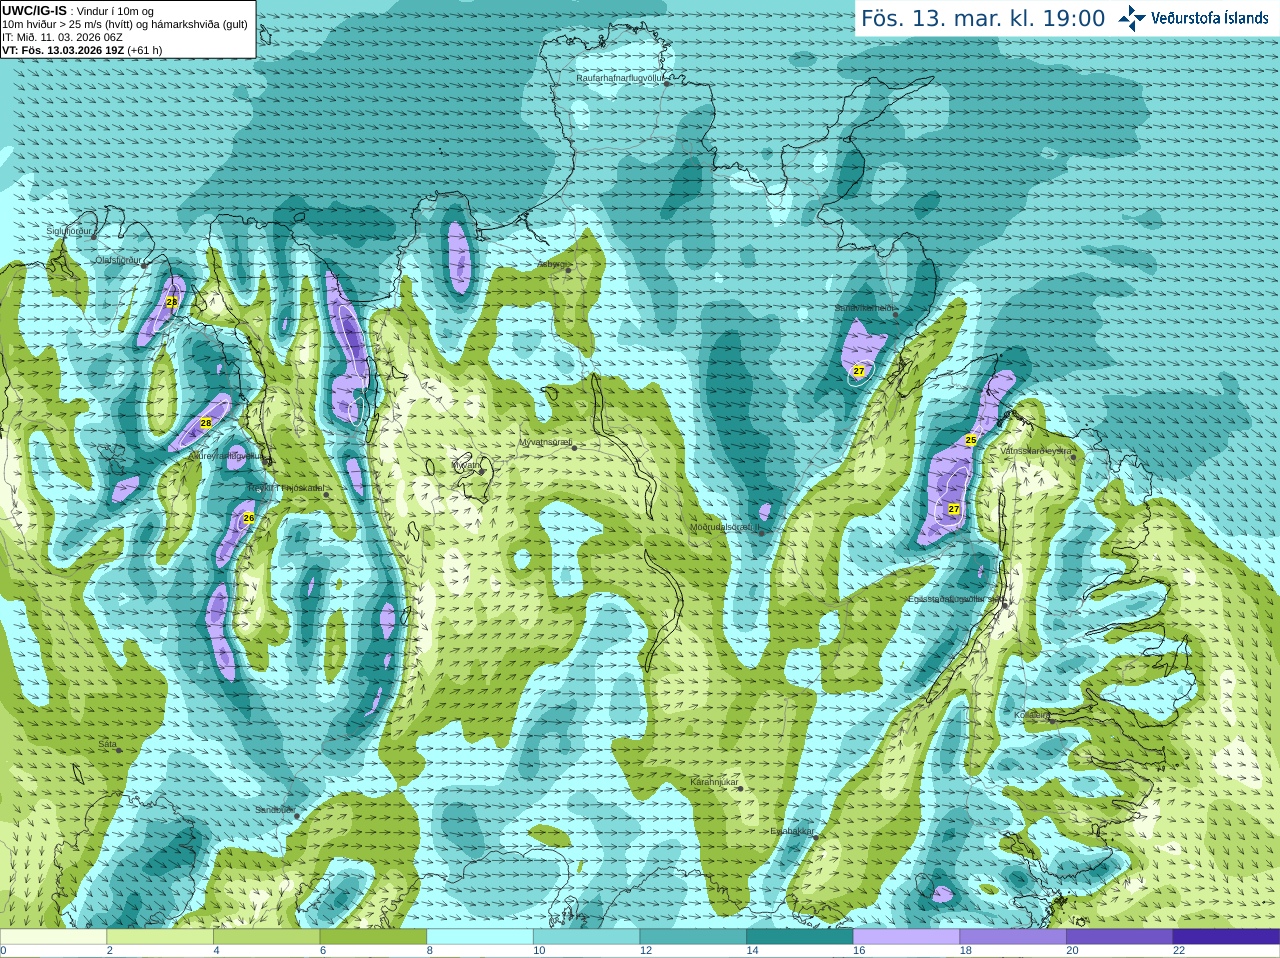Select the Akureyrarflugvöllur station label
The height and width of the screenshot is (958, 1280).
[226, 456]
